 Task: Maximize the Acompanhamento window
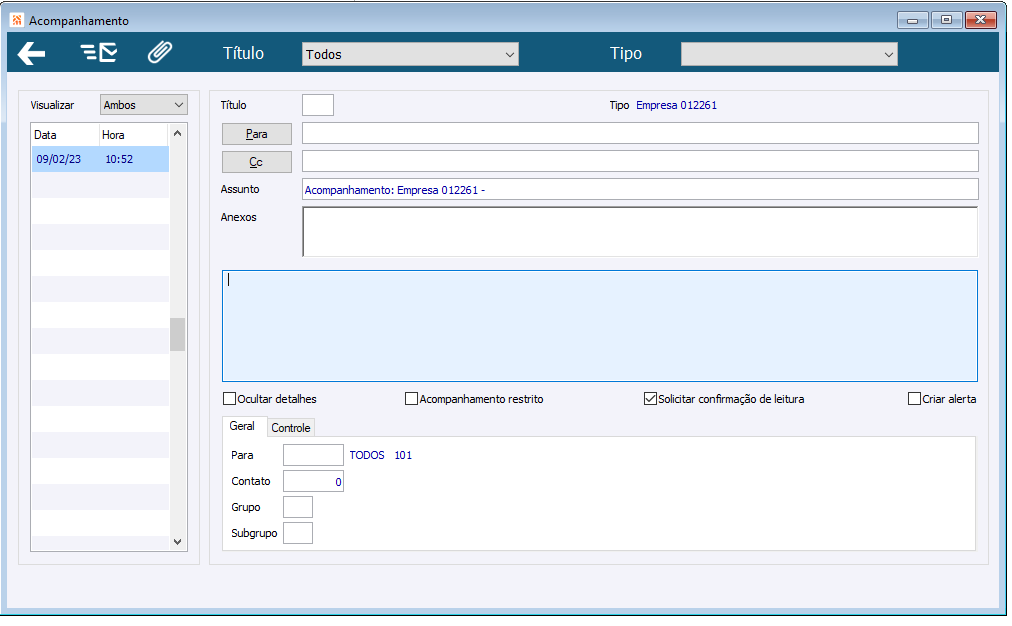[946, 20]
